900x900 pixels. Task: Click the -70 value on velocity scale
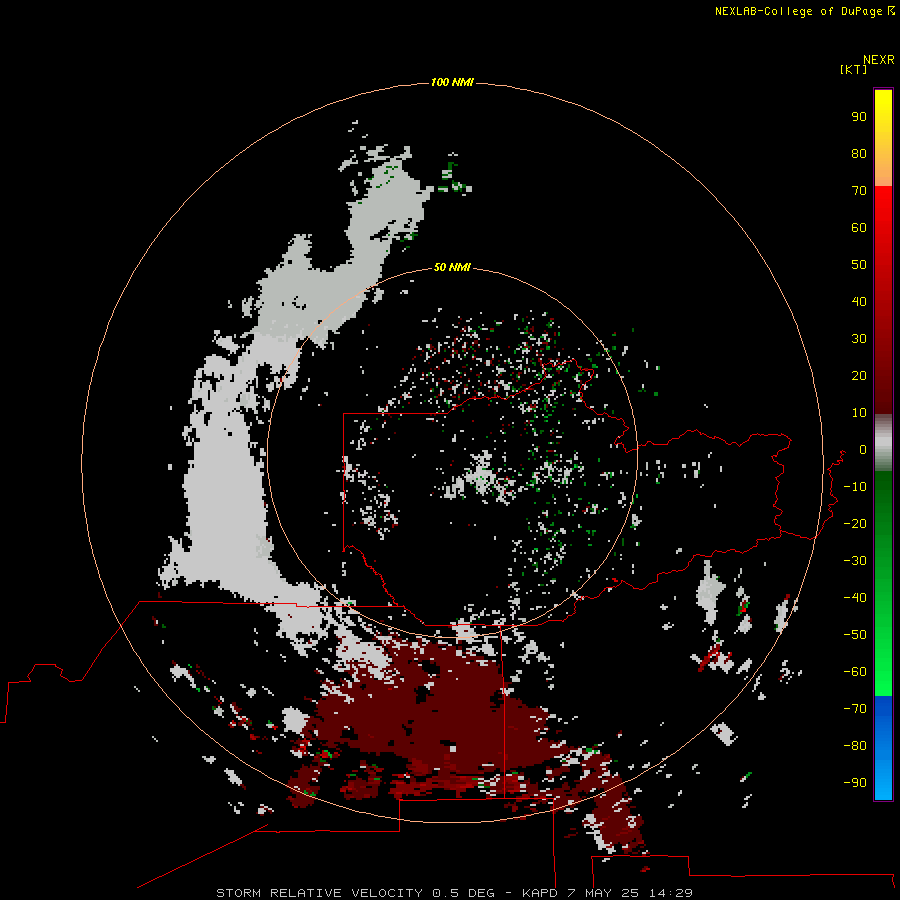click(x=855, y=709)
